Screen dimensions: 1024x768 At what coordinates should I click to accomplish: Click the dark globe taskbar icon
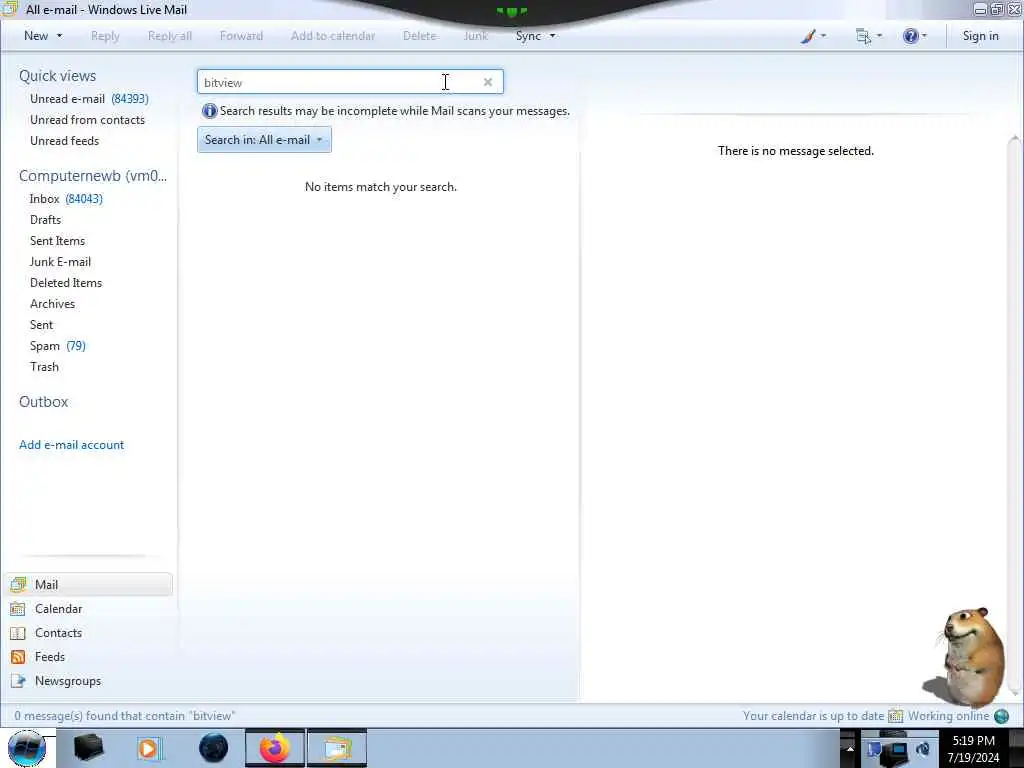pyautogui.click(x=214, y=748)
